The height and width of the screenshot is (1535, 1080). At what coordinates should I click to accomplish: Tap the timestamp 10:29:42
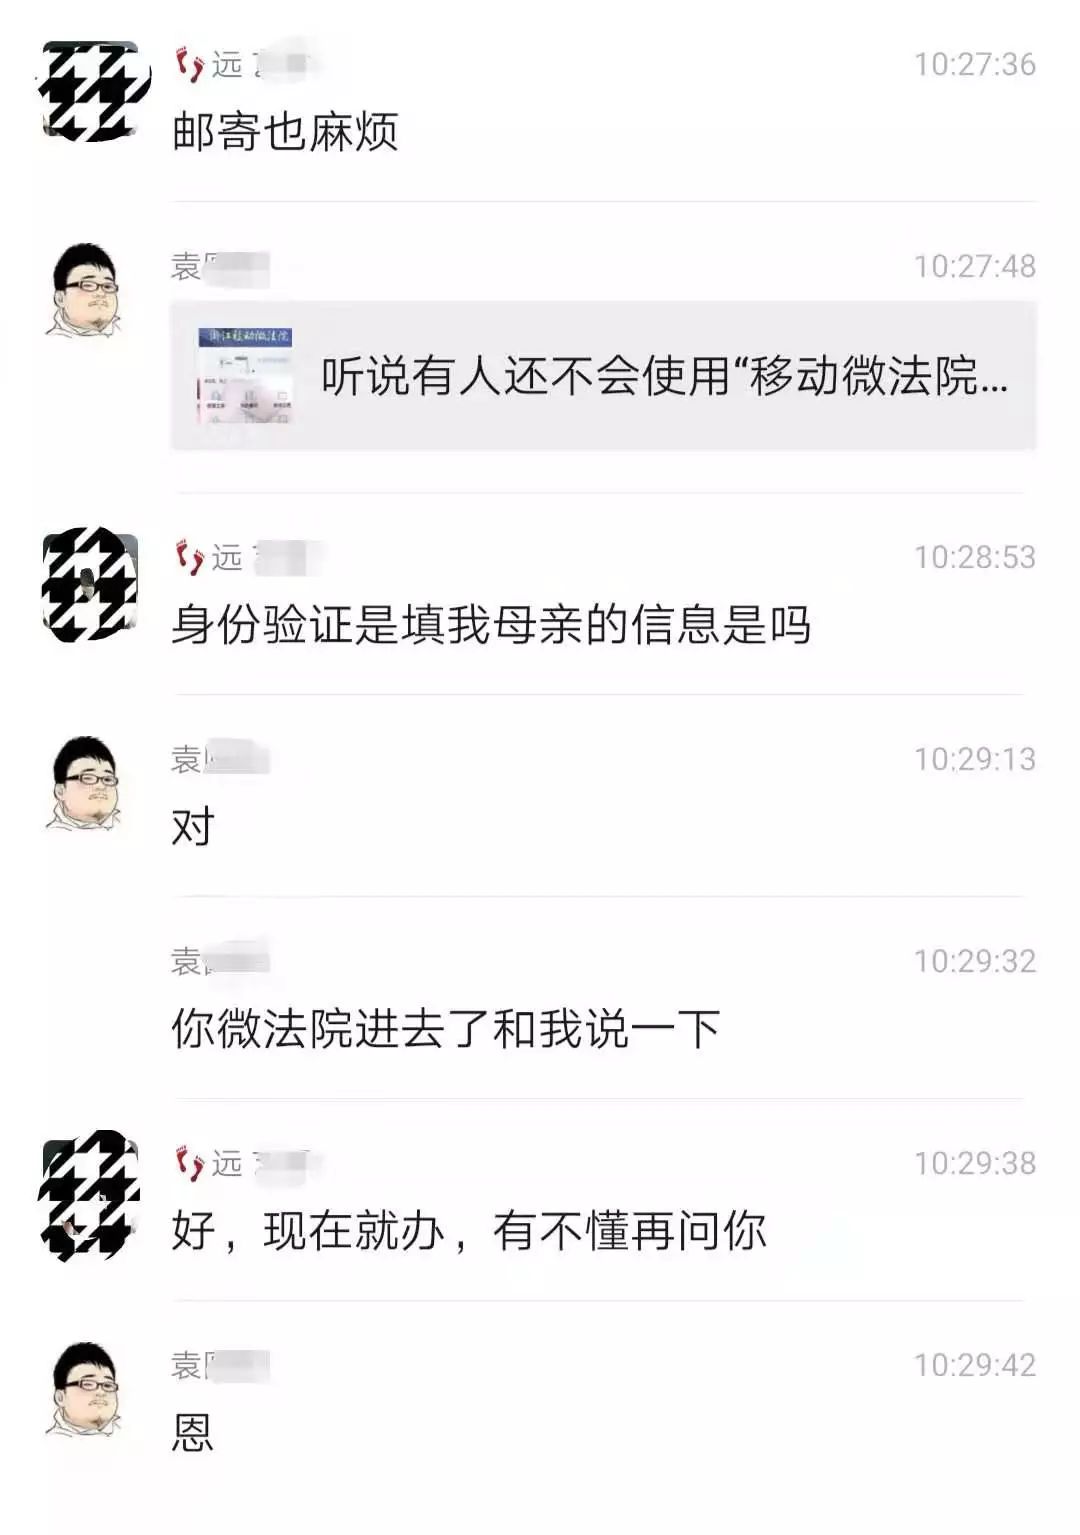click(975, 1365)
